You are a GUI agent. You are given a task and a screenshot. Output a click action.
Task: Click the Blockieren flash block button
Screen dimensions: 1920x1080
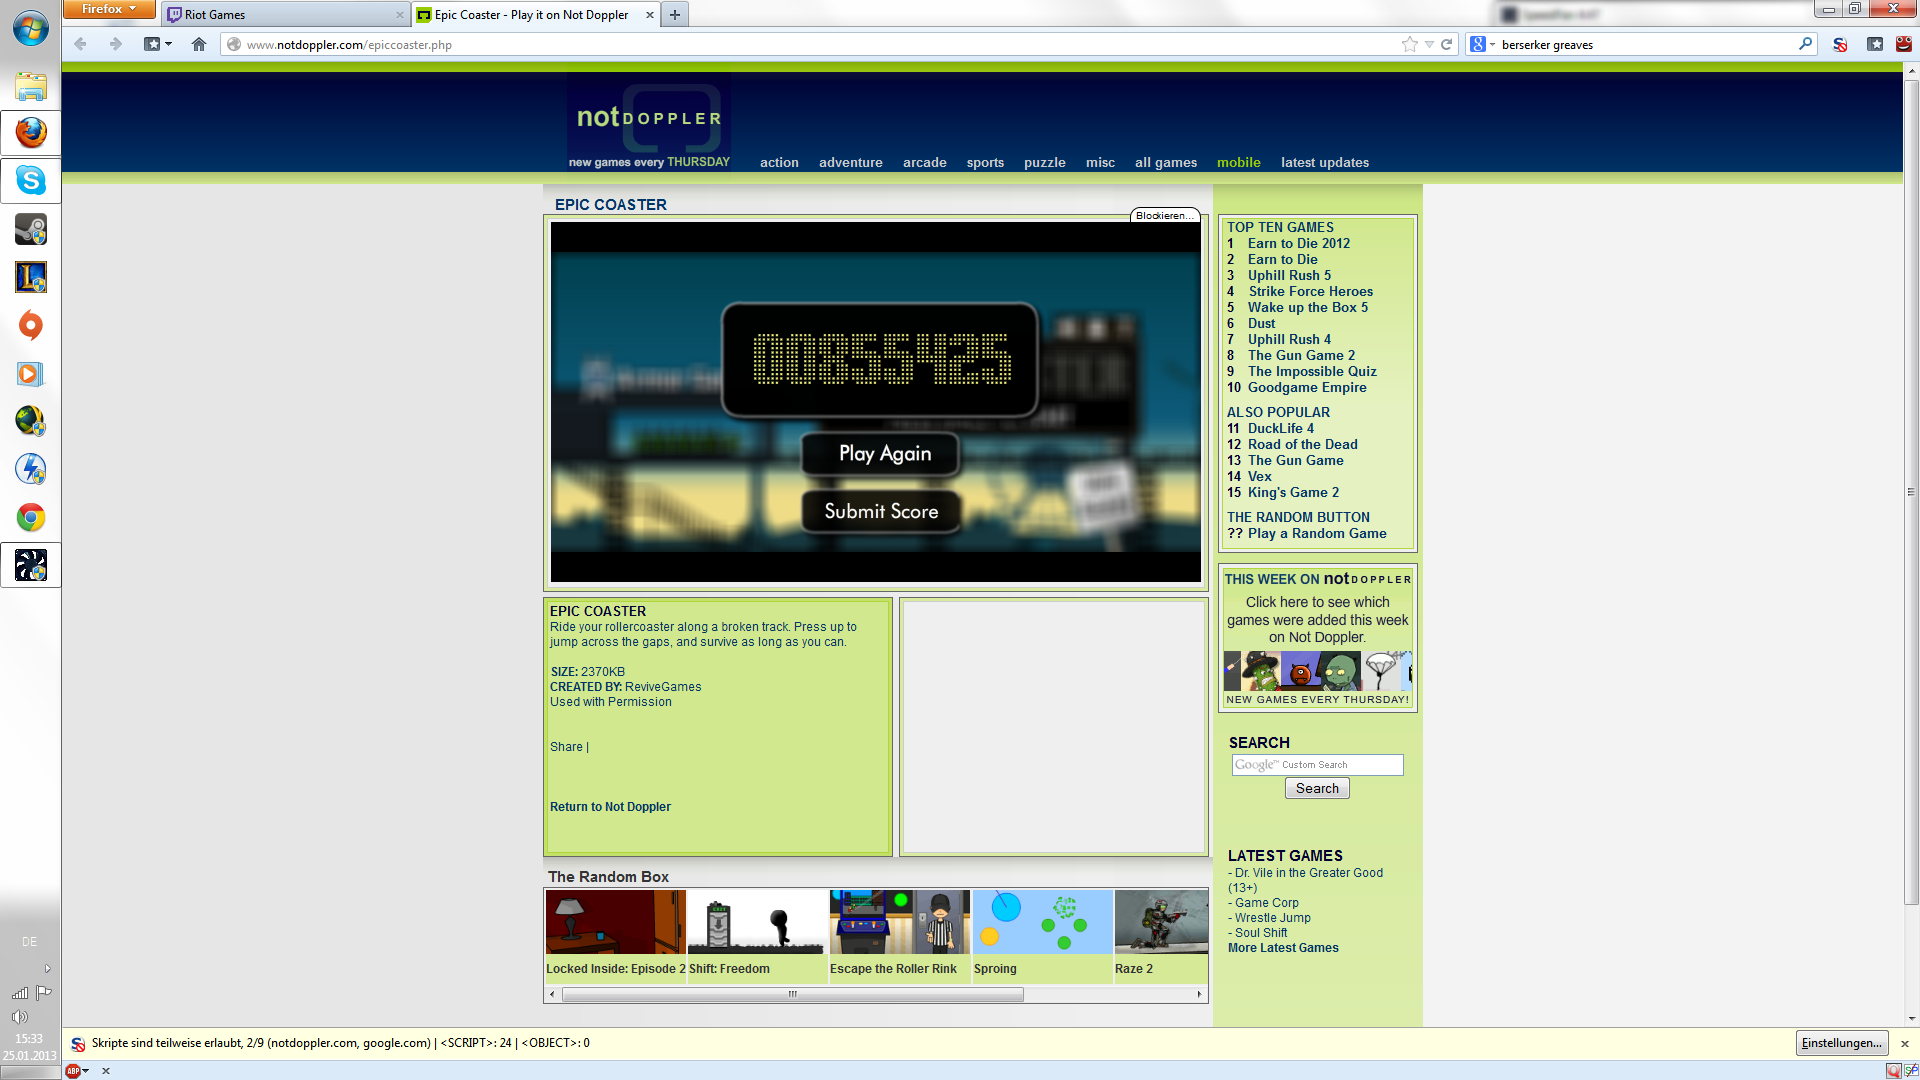tap(1165, 215)
